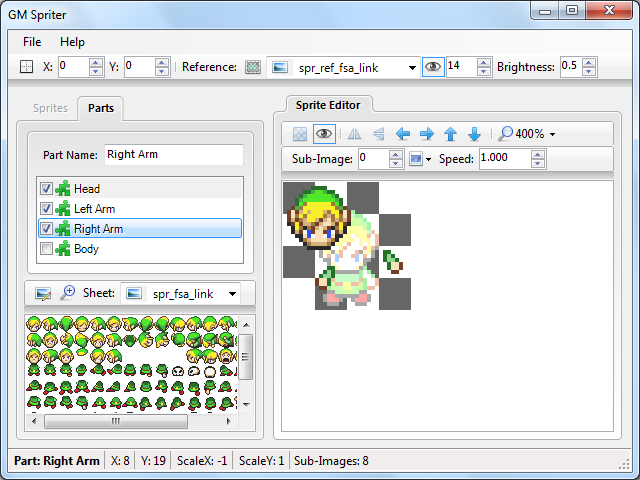Click the Body puzzle piece icon
Image resolution: width=640 pixels, height=480 pixels.
(63, 249)
